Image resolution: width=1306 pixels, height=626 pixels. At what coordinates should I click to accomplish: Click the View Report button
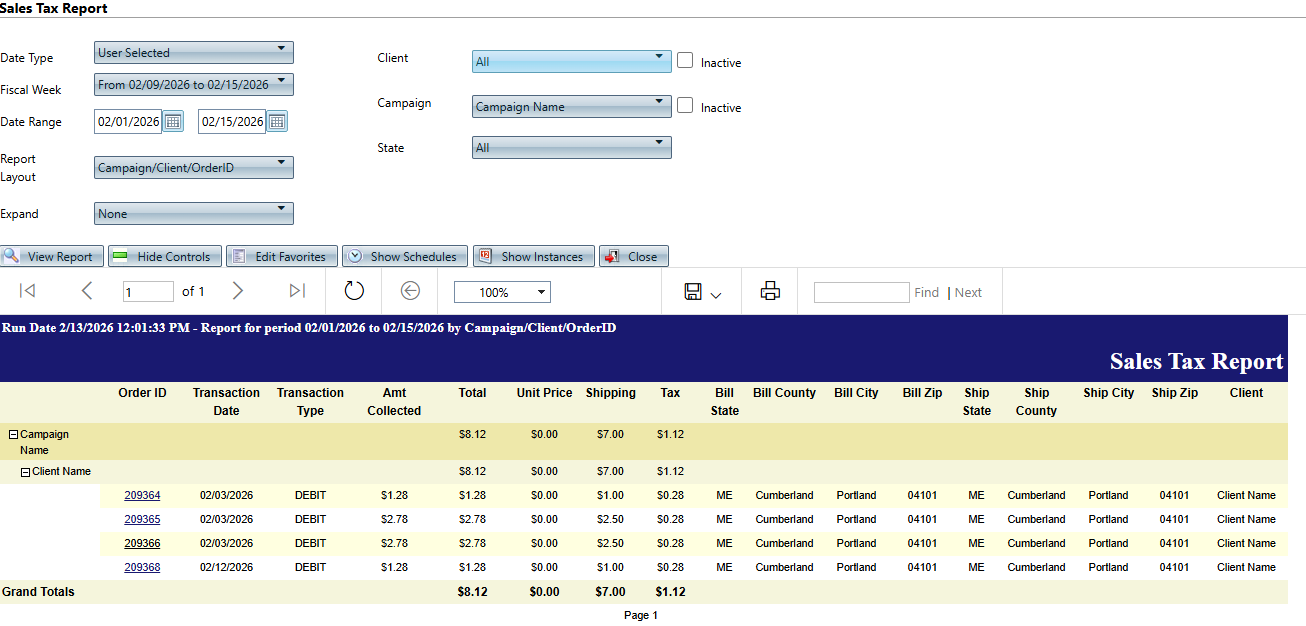click(x=51, y=256)
